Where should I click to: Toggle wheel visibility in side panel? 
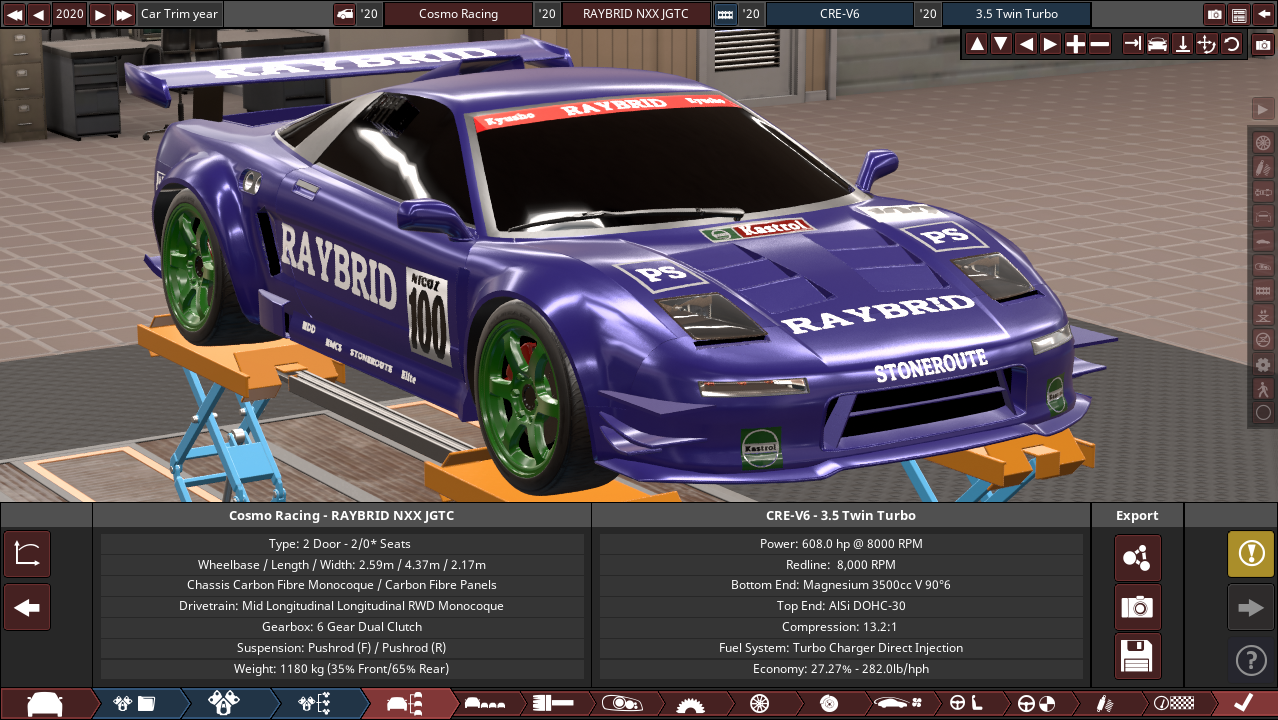pyautogui.click(x=1263, y=143)
